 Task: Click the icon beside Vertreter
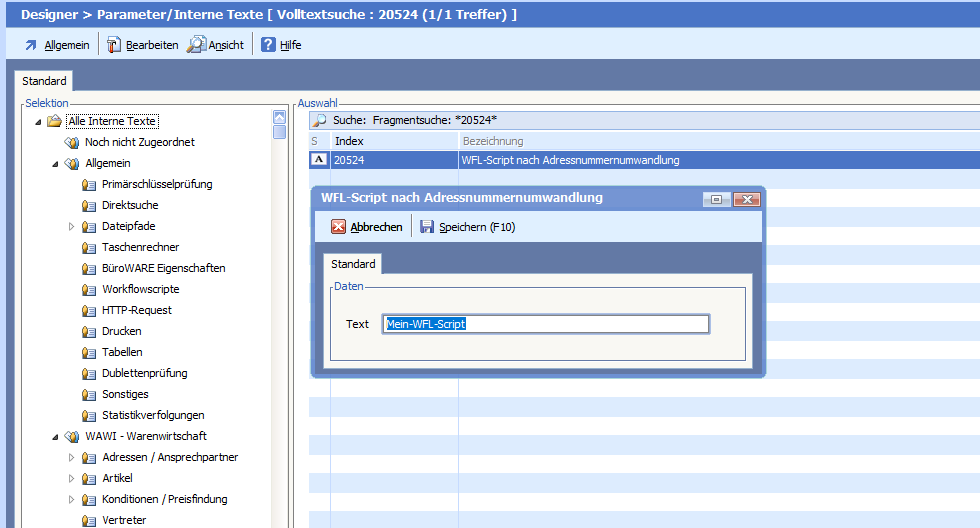[x=89, y=521]
